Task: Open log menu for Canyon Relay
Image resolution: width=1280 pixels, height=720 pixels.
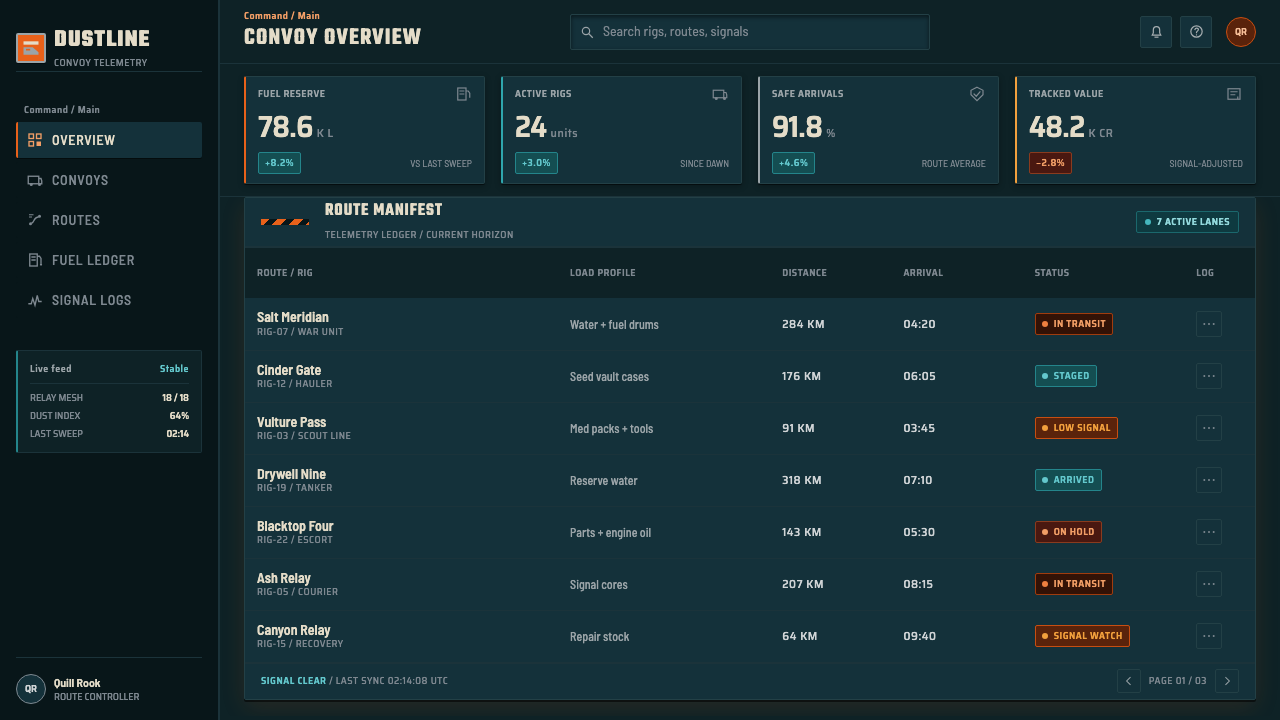Action: point(1209,636)
